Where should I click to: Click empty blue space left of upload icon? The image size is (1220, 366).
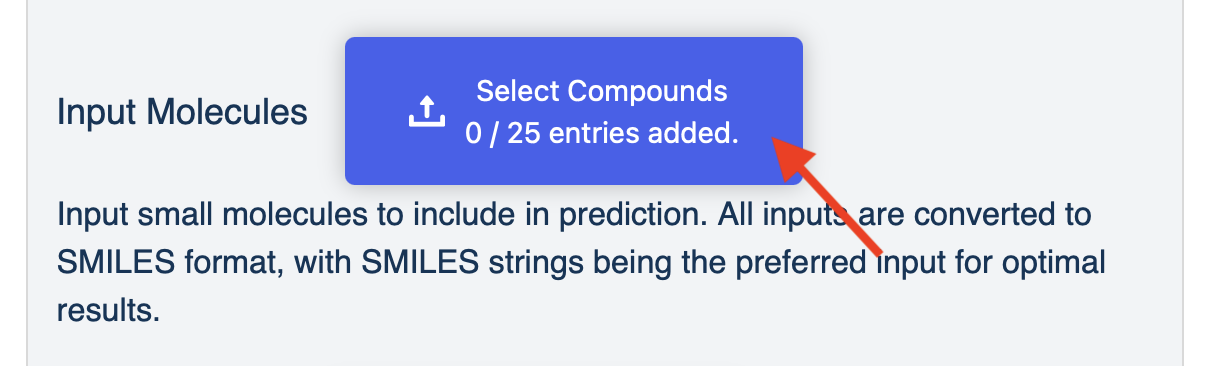pos(376,111)
